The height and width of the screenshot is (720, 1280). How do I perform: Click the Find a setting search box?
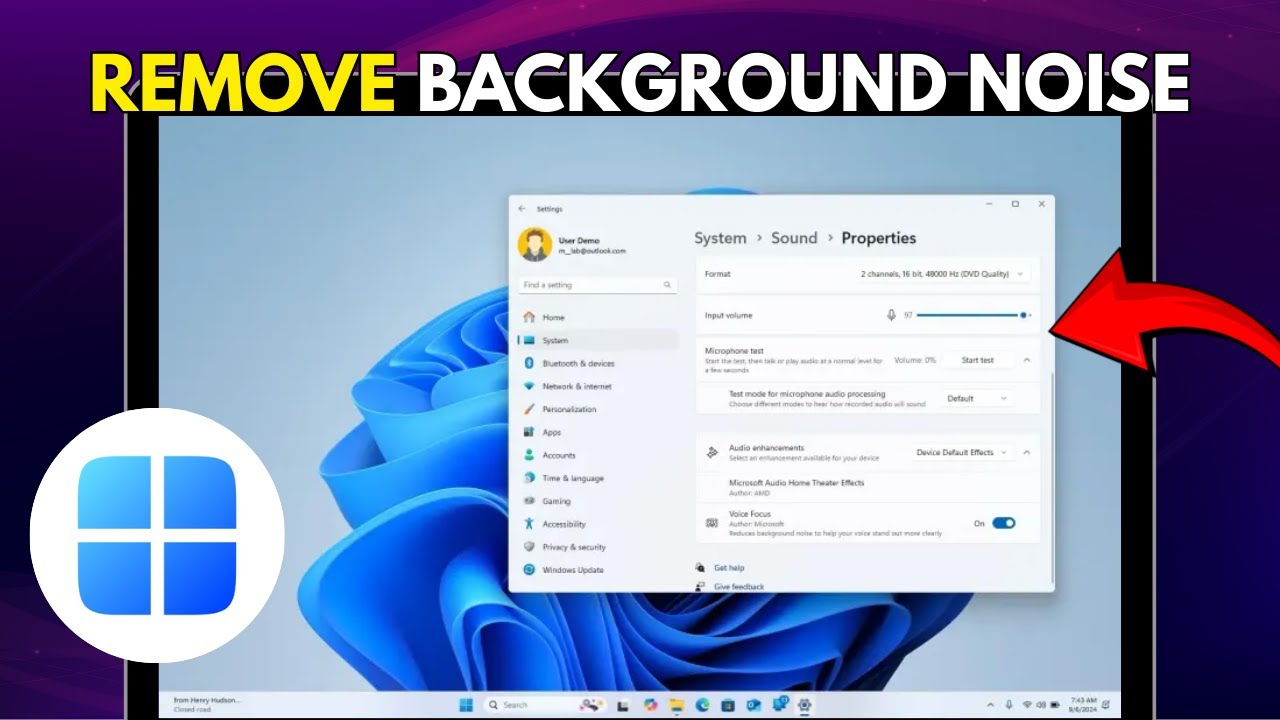click(x=598, y=285)
